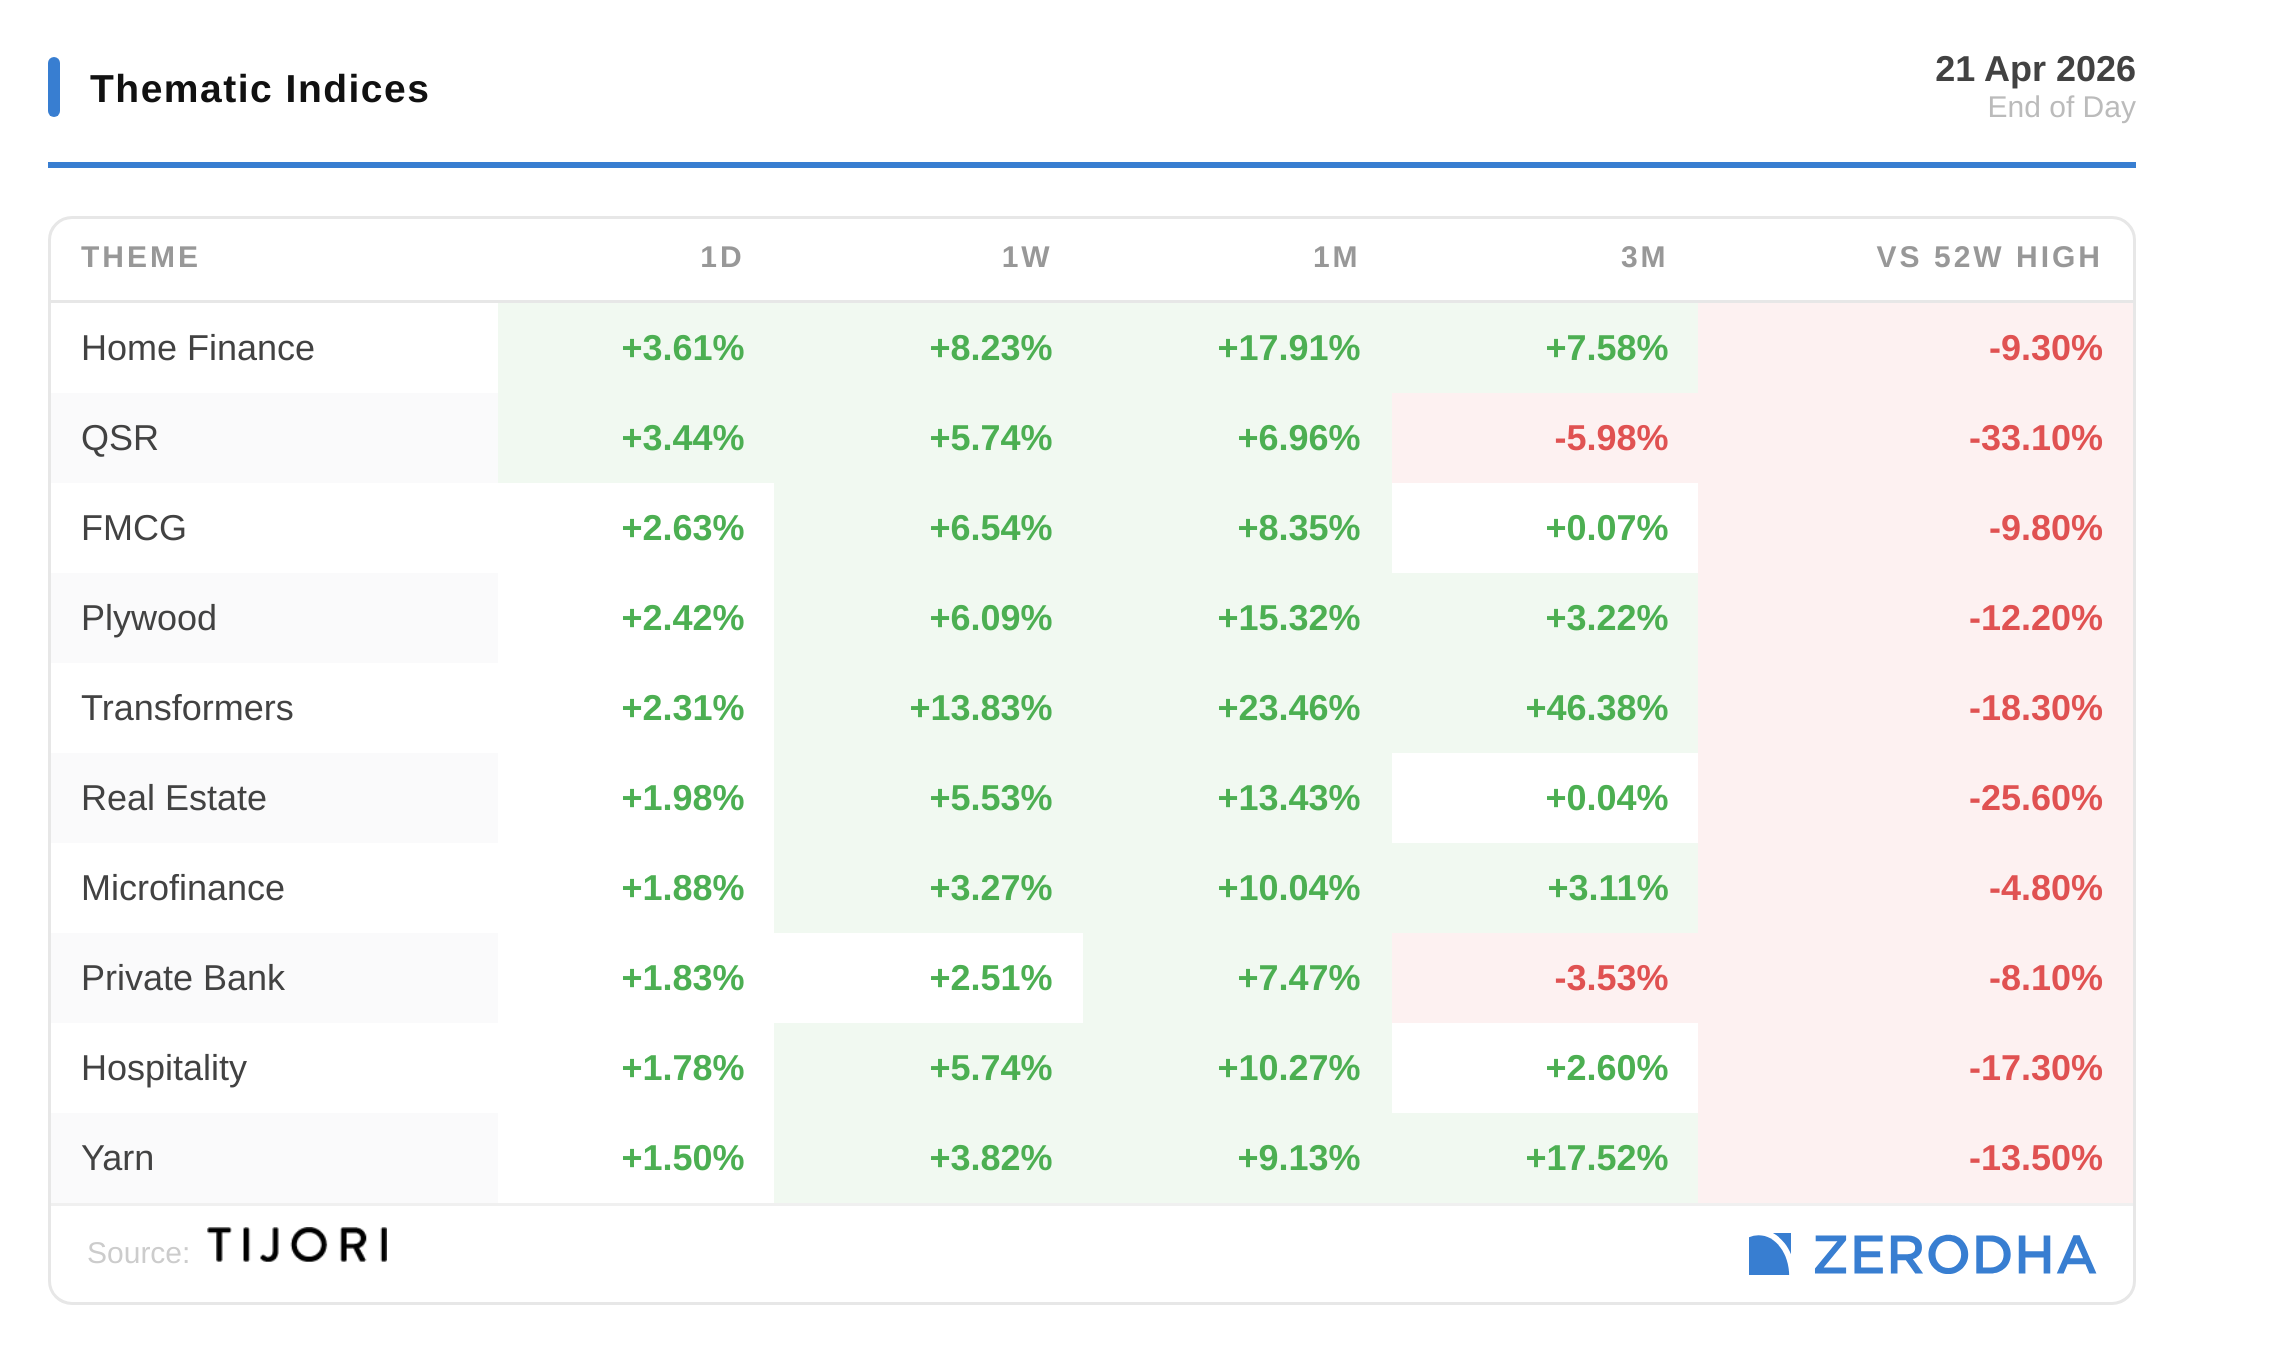Sort by the 3M column header
The width and height of the screenshot is (2280, 1365).
point(1643,257)
